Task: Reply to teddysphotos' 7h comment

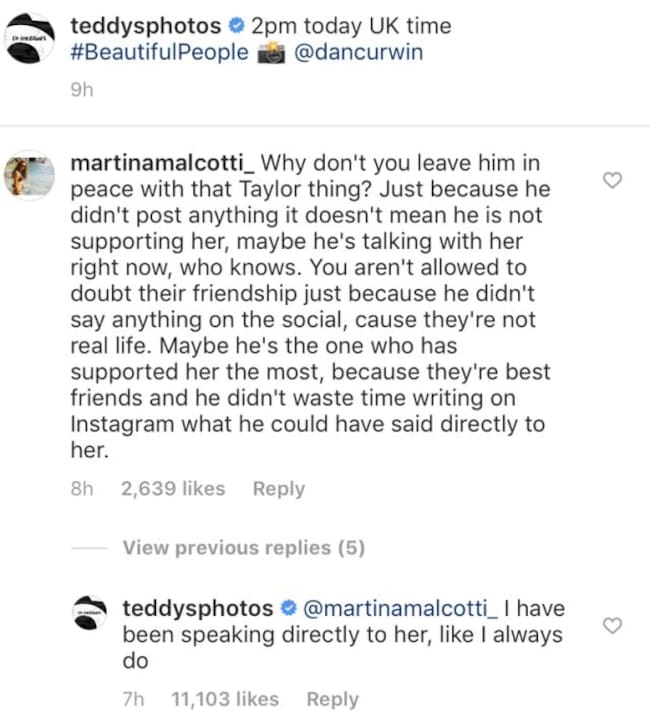Action: pos(332,699)
